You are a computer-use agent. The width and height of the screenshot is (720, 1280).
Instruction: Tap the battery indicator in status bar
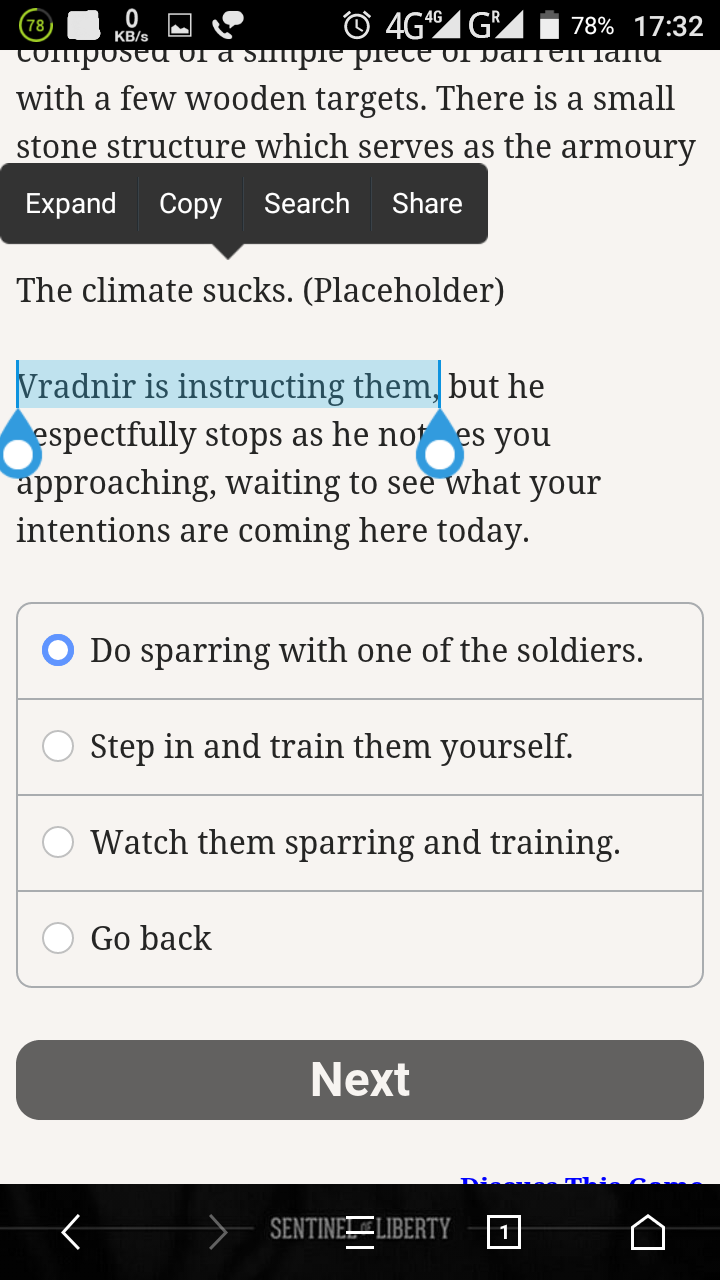(x=549, y=25)
